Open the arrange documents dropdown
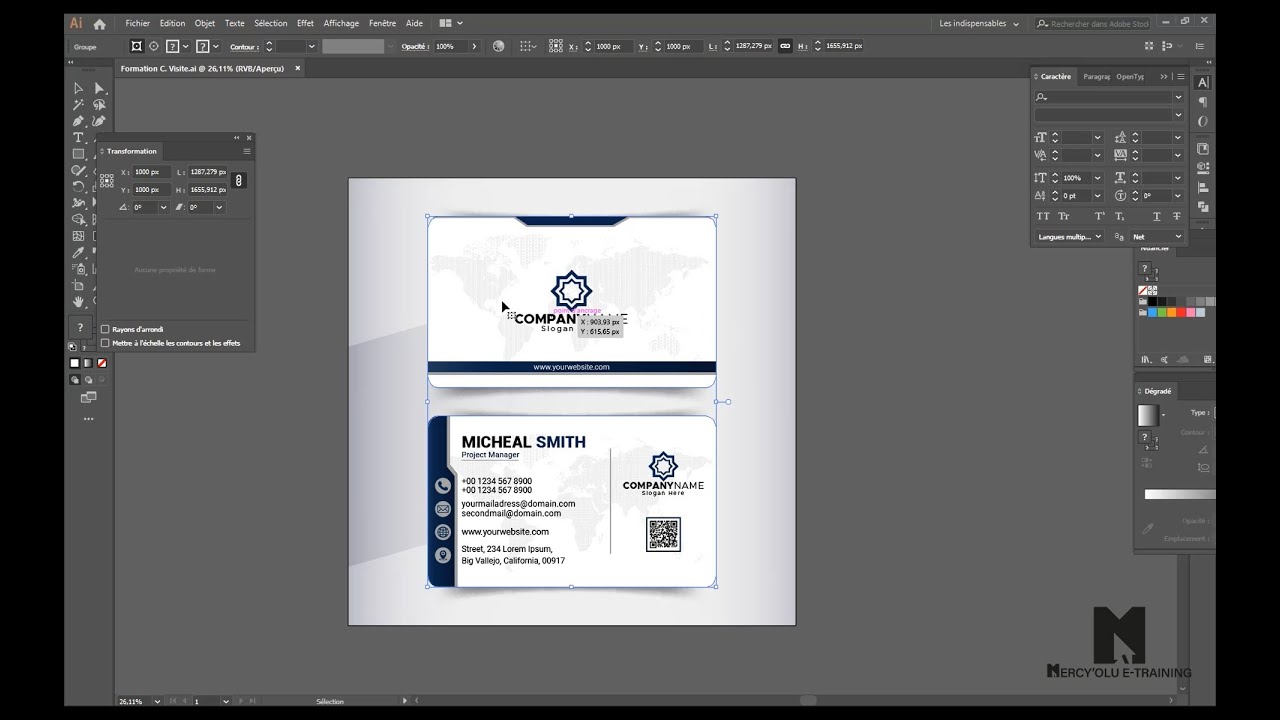This screenshot has height=720, width=1280. click(451, 23)
